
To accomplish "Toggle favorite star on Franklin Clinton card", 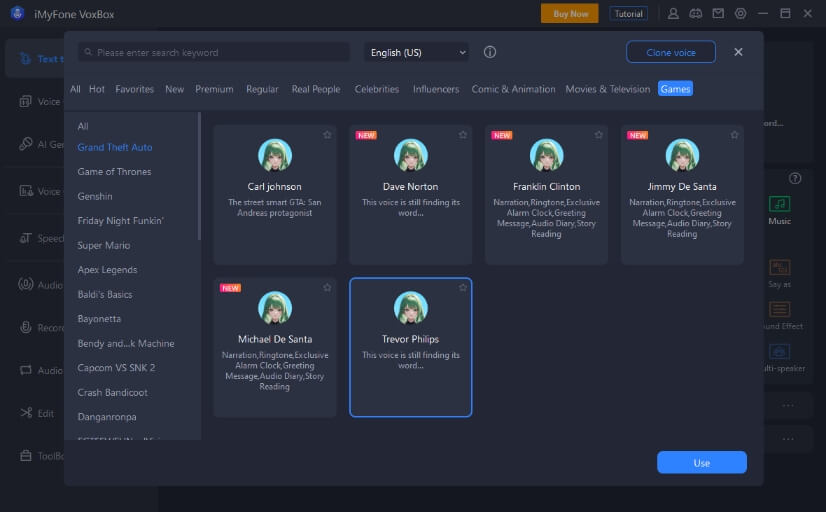I will pos(598,135).
